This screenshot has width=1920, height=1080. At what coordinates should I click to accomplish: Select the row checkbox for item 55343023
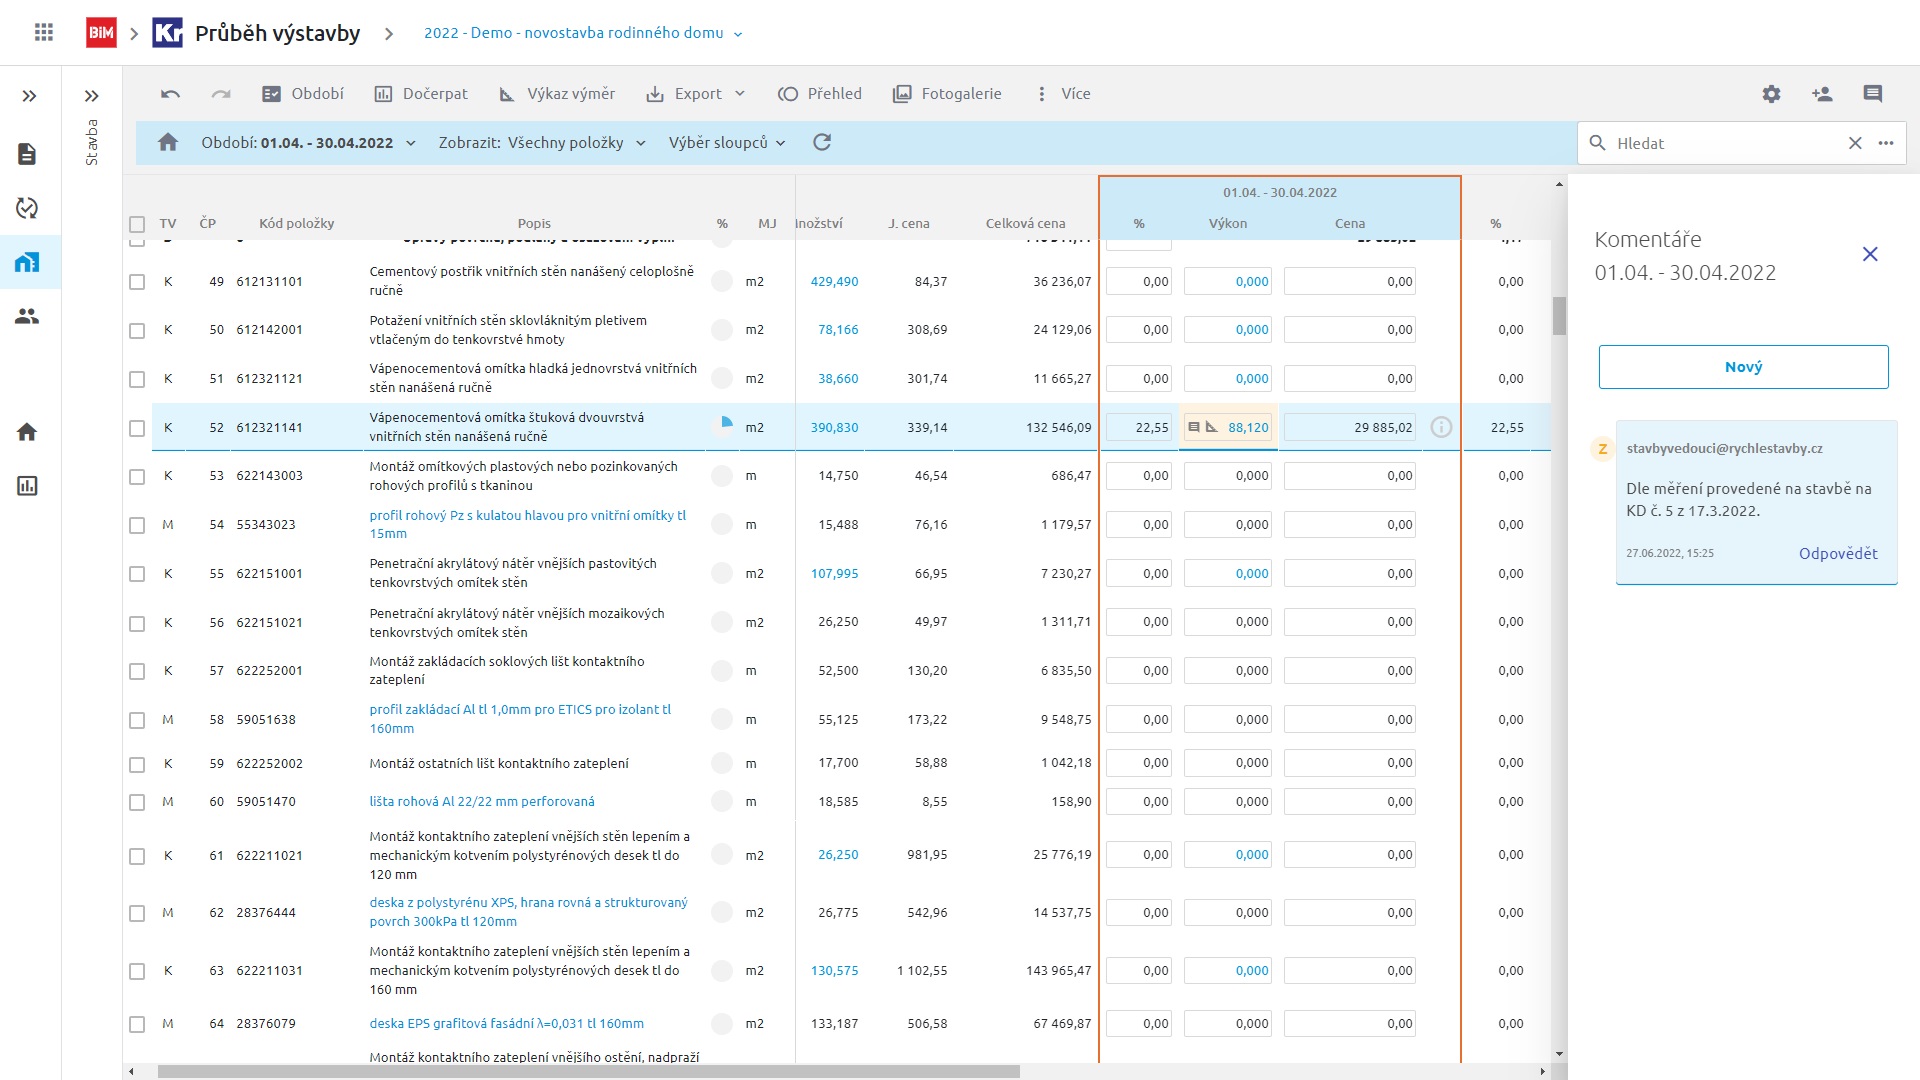coord(137,525)
